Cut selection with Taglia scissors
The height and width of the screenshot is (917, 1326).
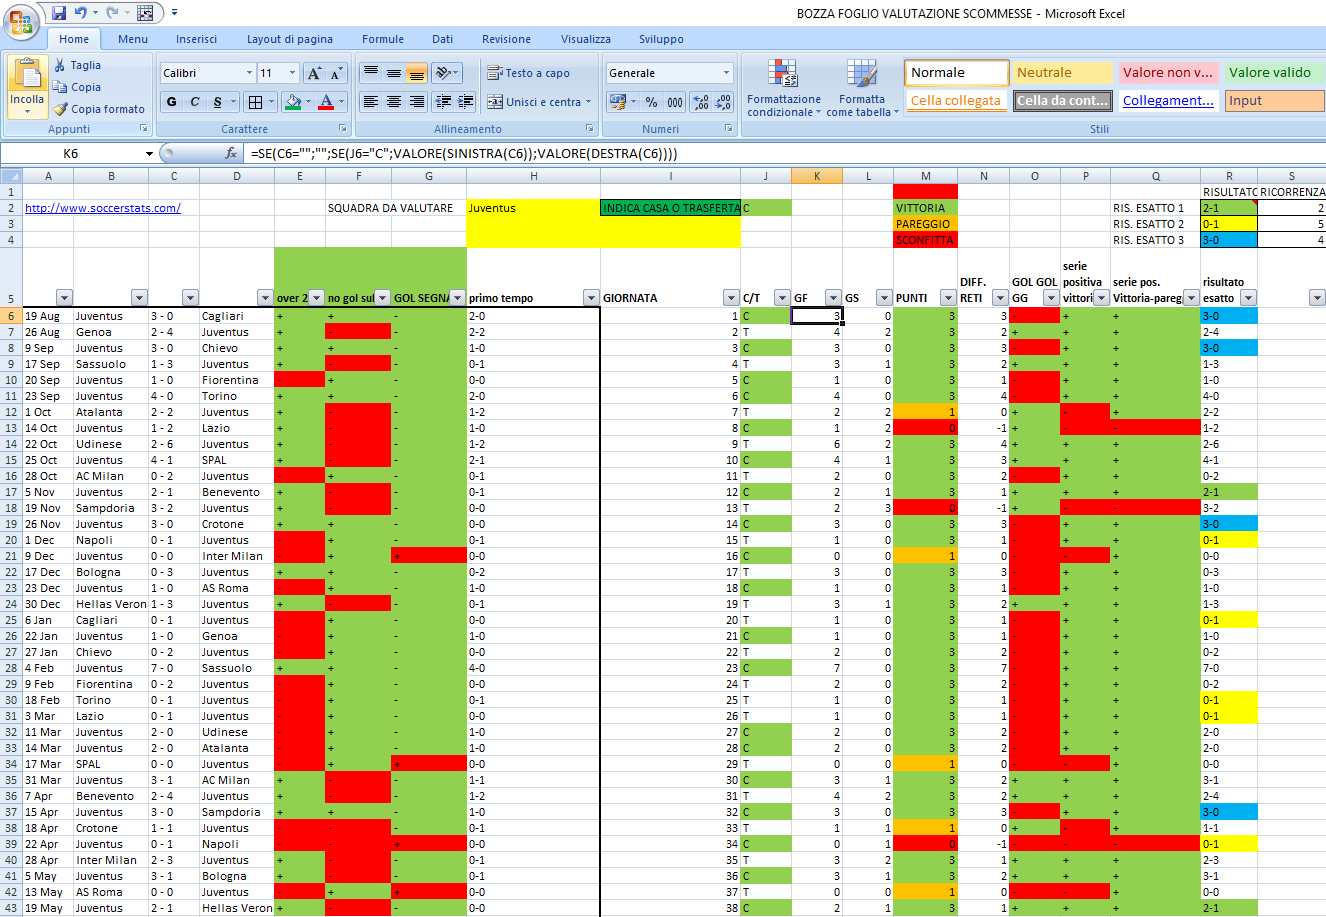[78, 65]
